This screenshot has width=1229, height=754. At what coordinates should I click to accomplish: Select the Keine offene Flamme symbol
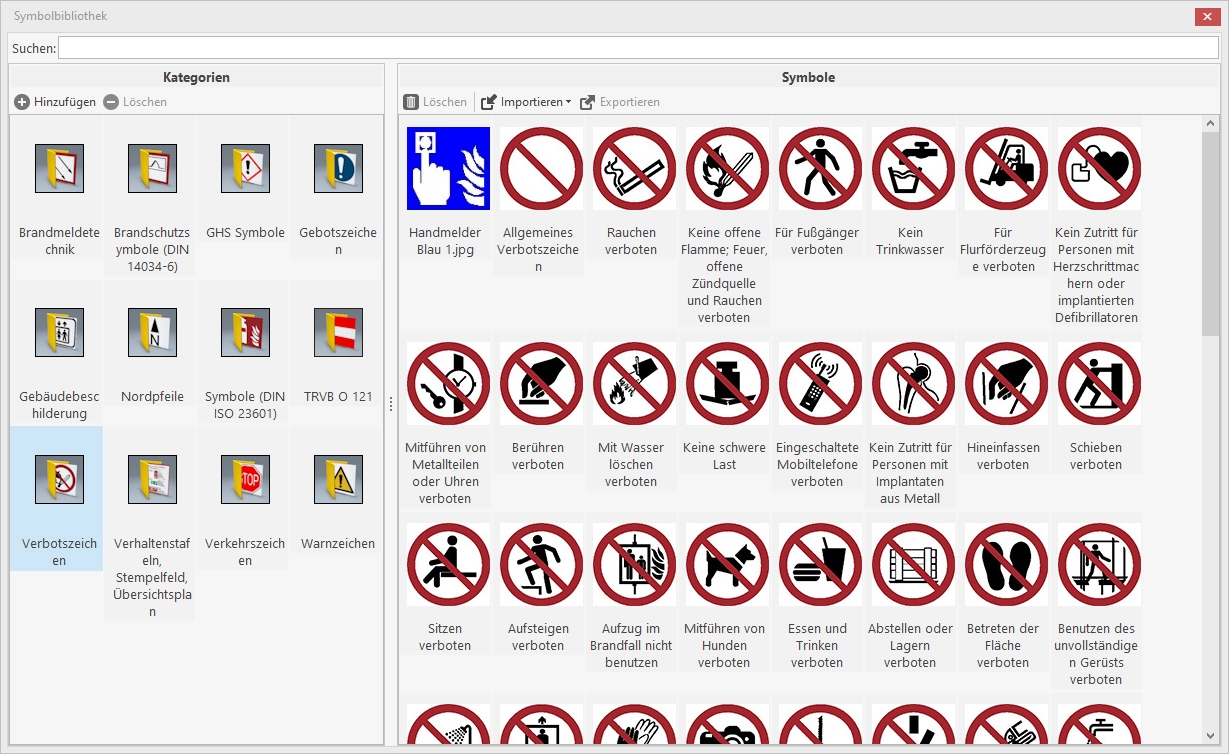pyautogui.click(x=728, y=168)
